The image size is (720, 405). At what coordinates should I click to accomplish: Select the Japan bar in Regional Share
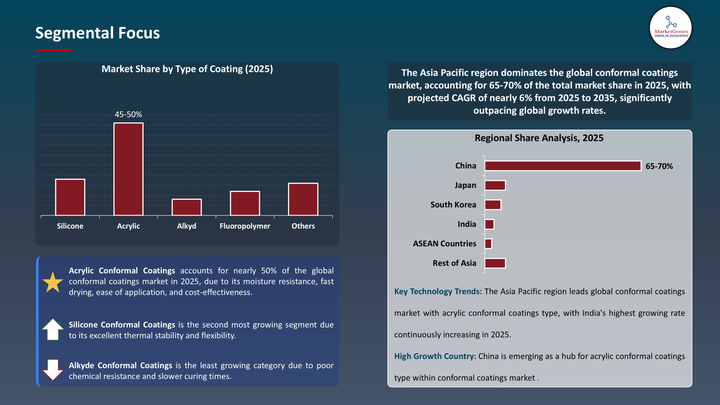click(x=495, y=185)
